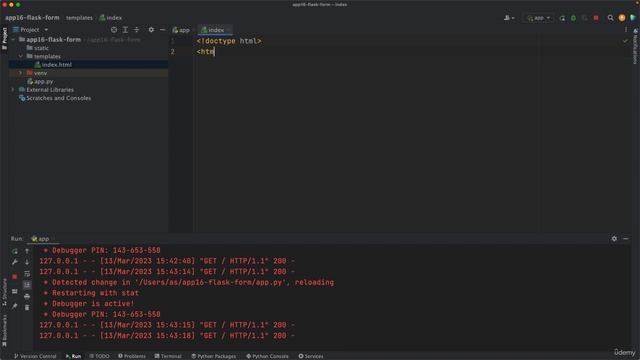Open Python Console tool window
The height and width of the screenshot is (360, 640).
coord(267,356)
